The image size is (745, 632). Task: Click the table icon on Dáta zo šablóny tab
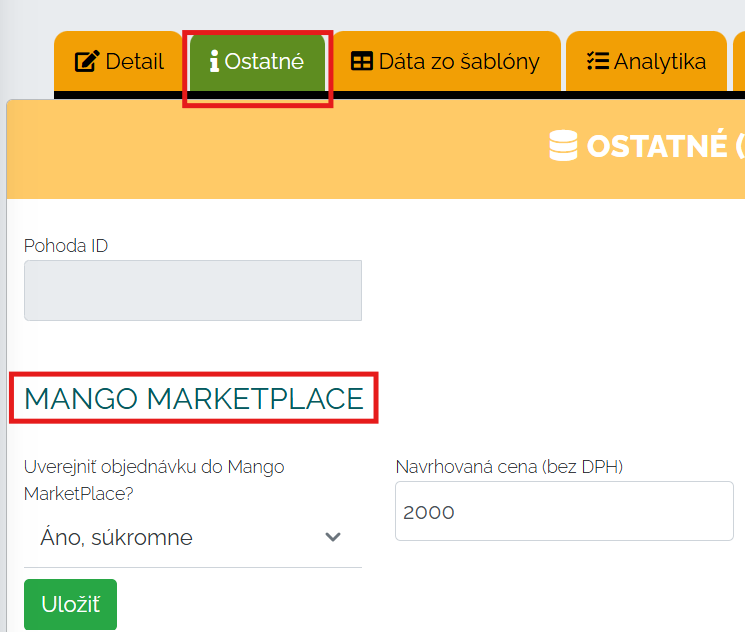click(361, 62)
